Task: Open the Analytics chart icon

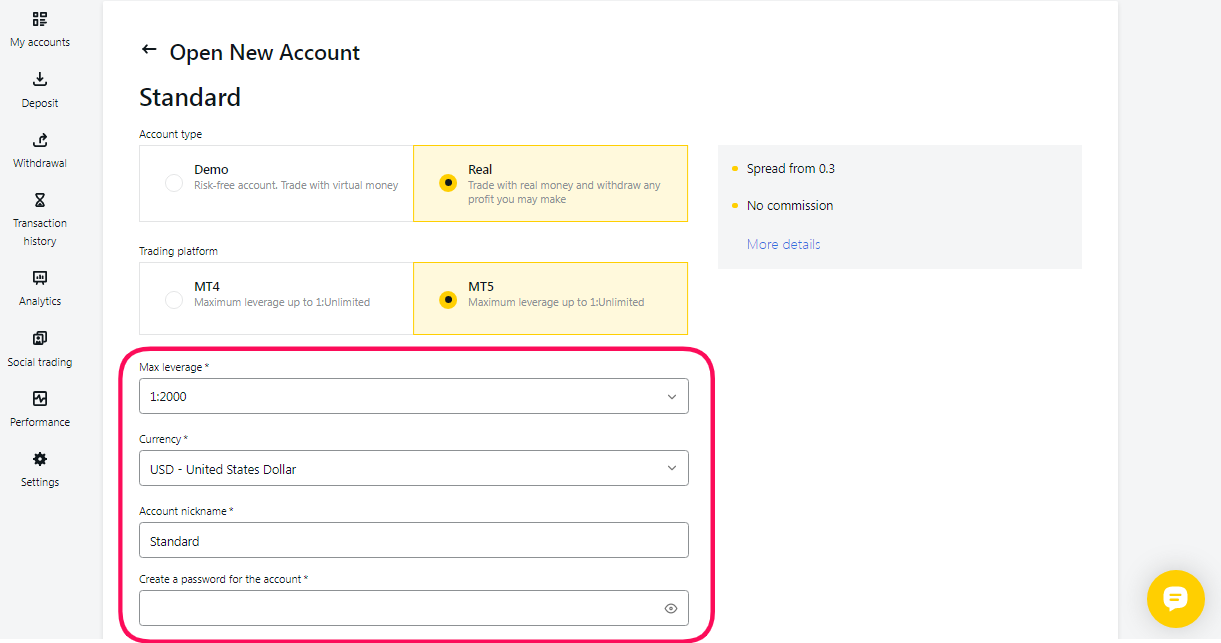Action: tap(40, 278)
